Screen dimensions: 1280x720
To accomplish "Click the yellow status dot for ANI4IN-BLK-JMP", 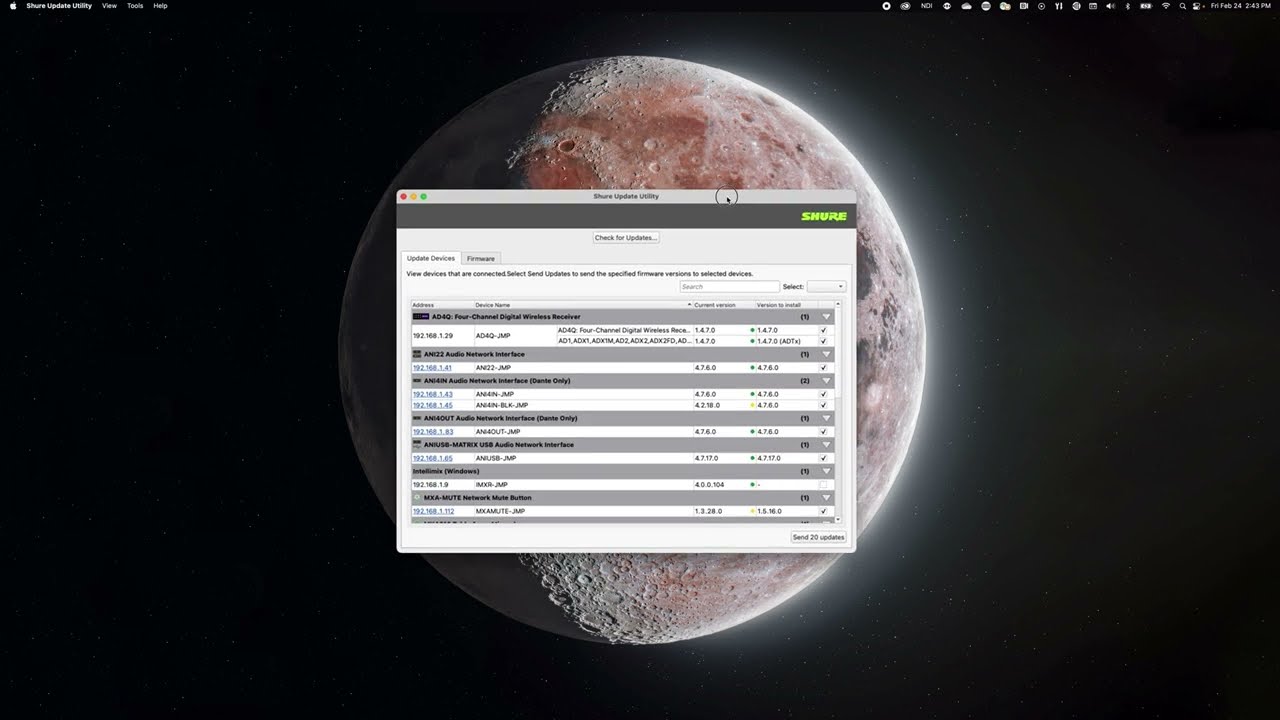I will coord(752,405).
